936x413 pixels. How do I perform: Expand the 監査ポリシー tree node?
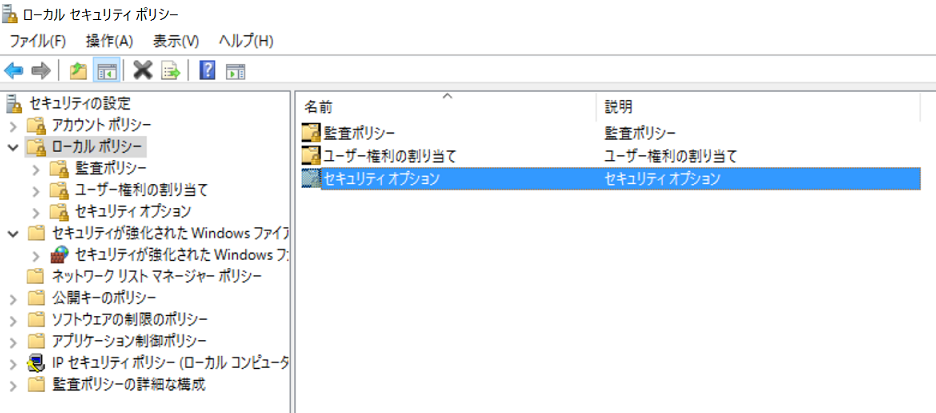point(36,169)
